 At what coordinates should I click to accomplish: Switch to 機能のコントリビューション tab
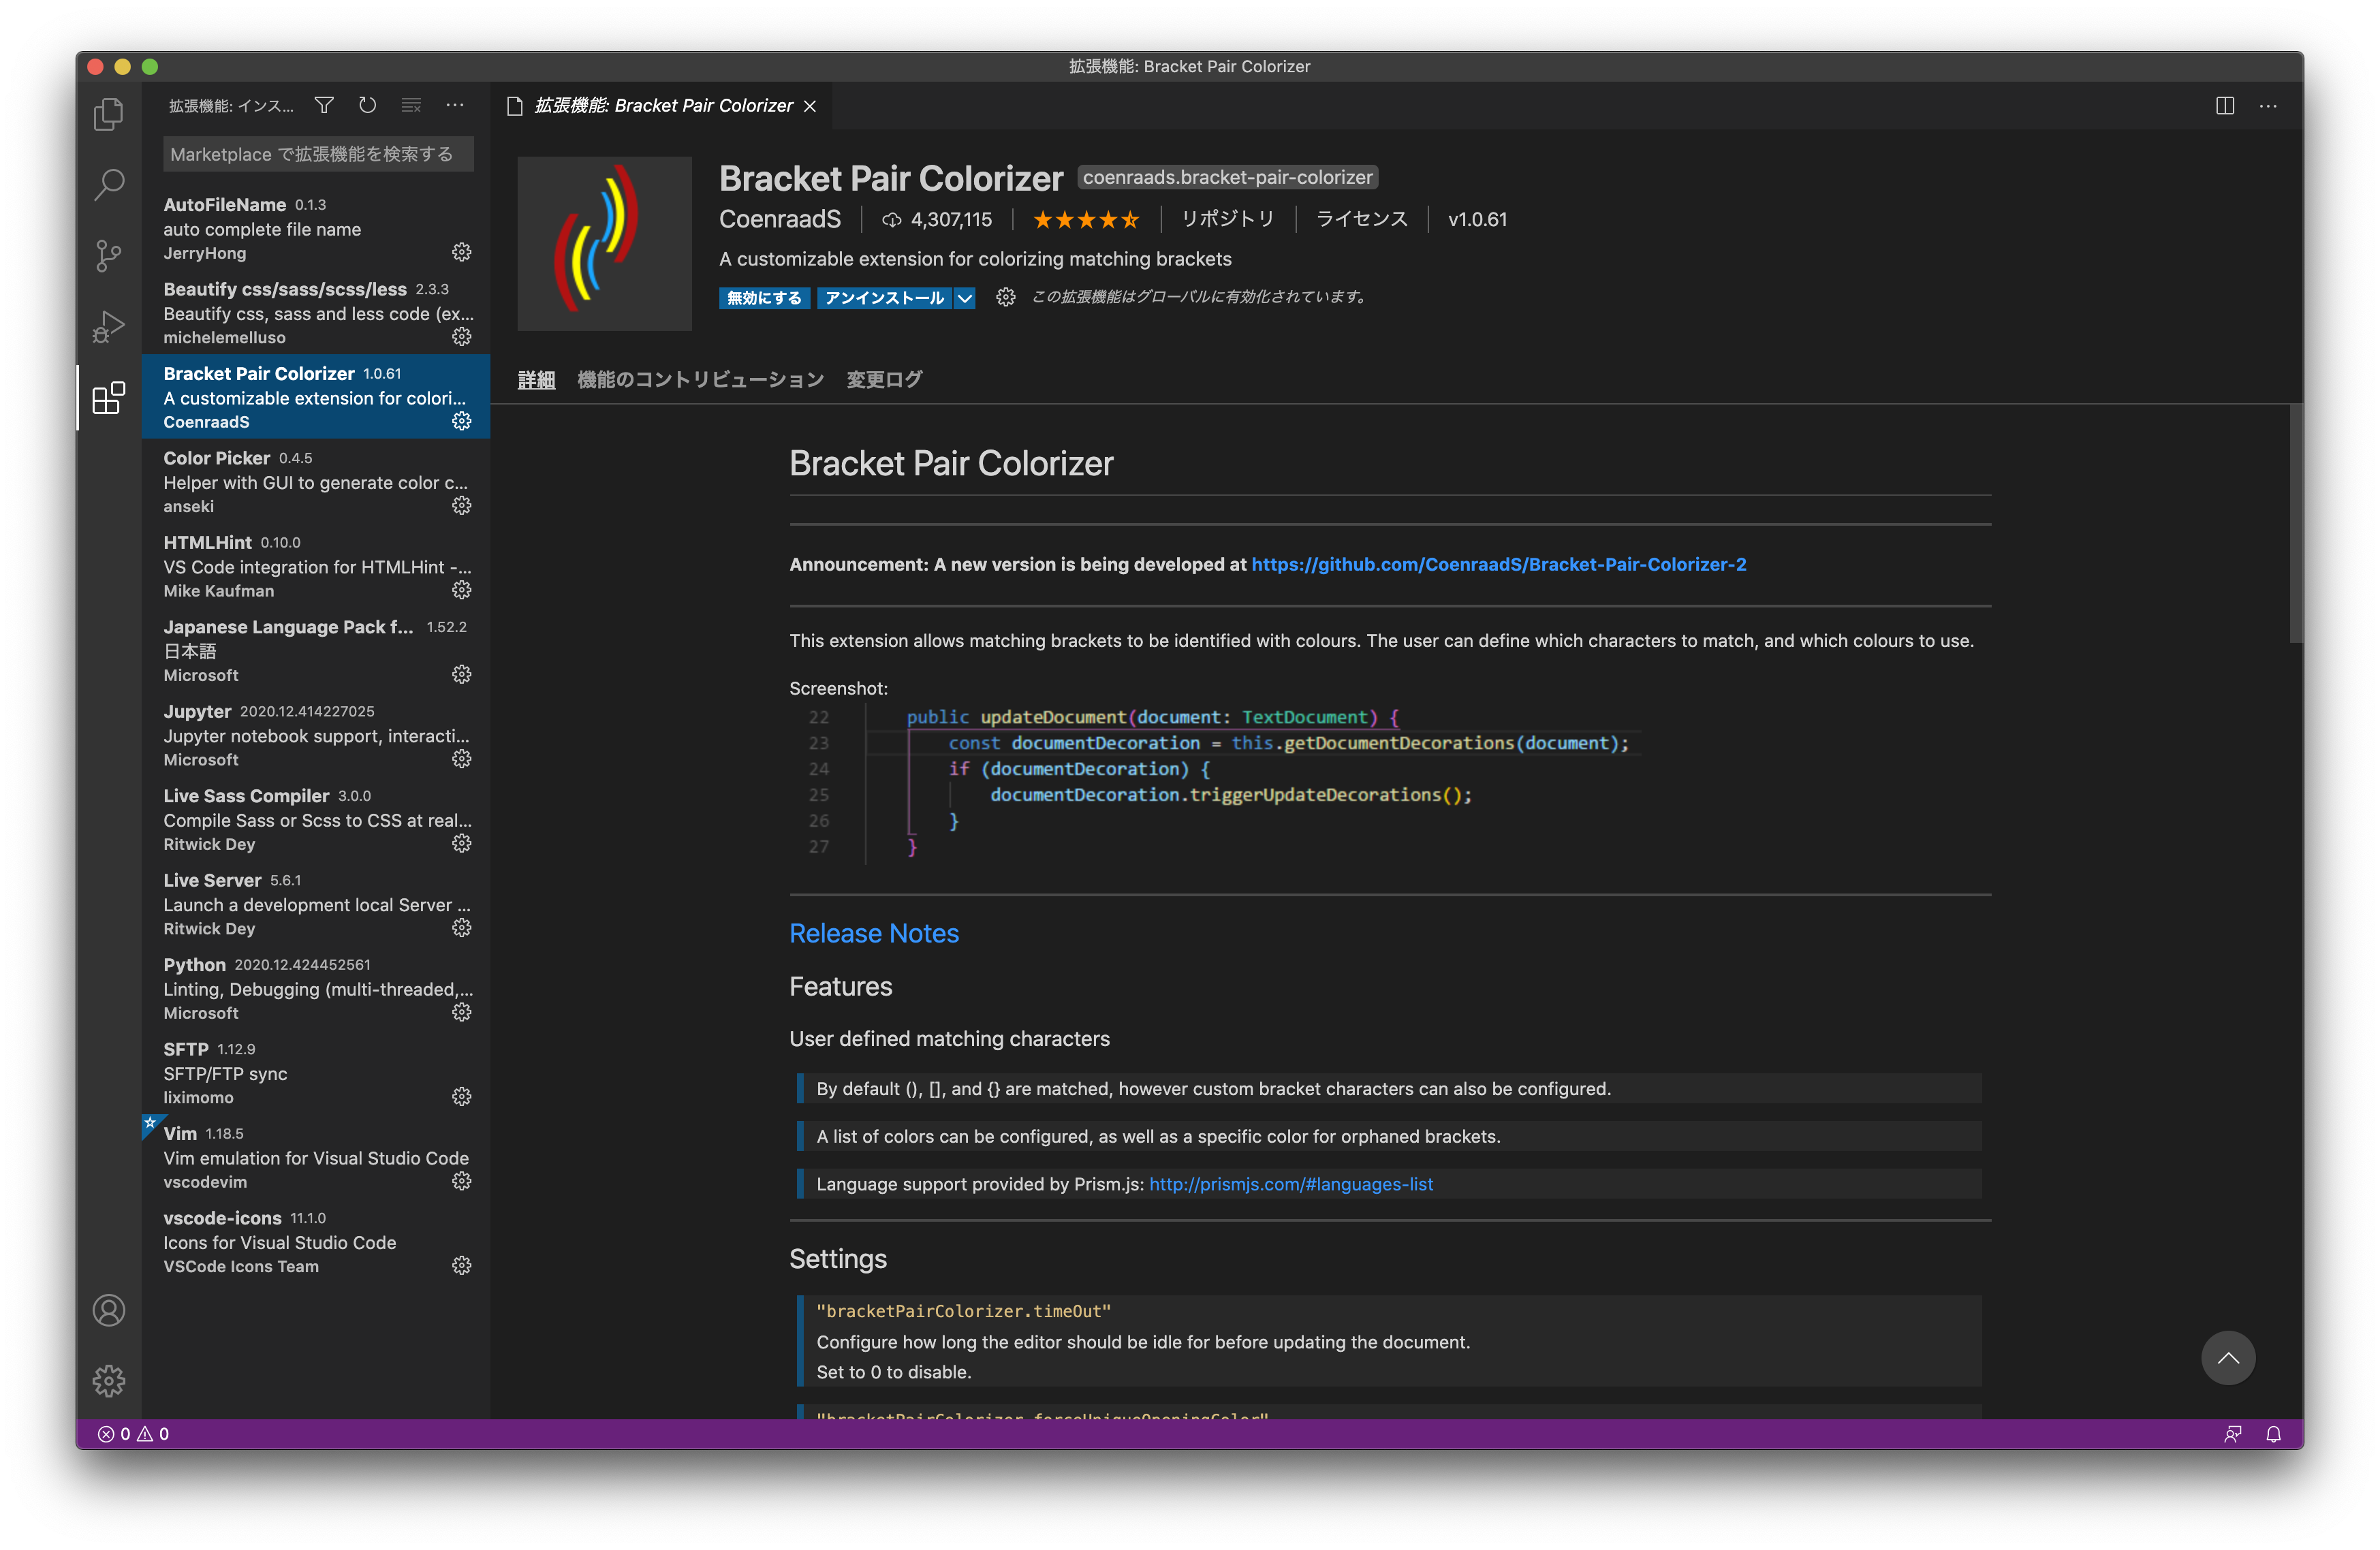click(x=700, y=379)
